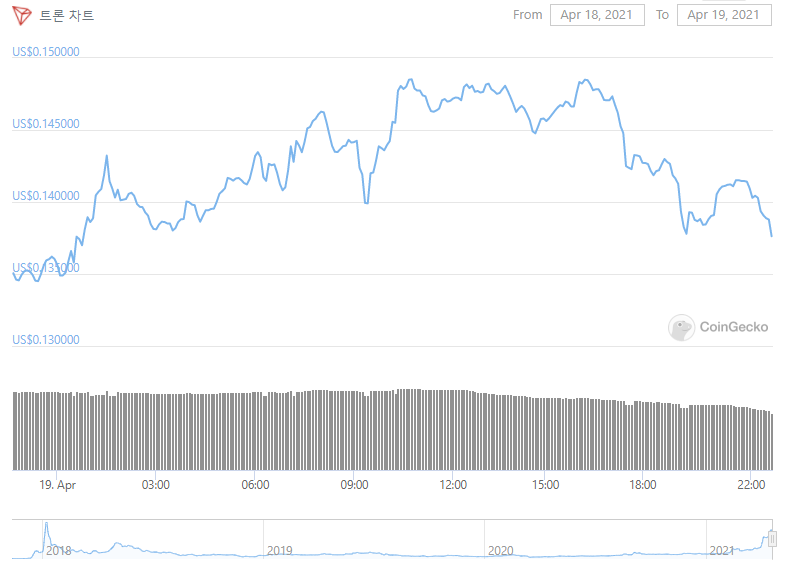807x574 pixels.
Task: Click the To label
Action: click(x=662, y=15)
